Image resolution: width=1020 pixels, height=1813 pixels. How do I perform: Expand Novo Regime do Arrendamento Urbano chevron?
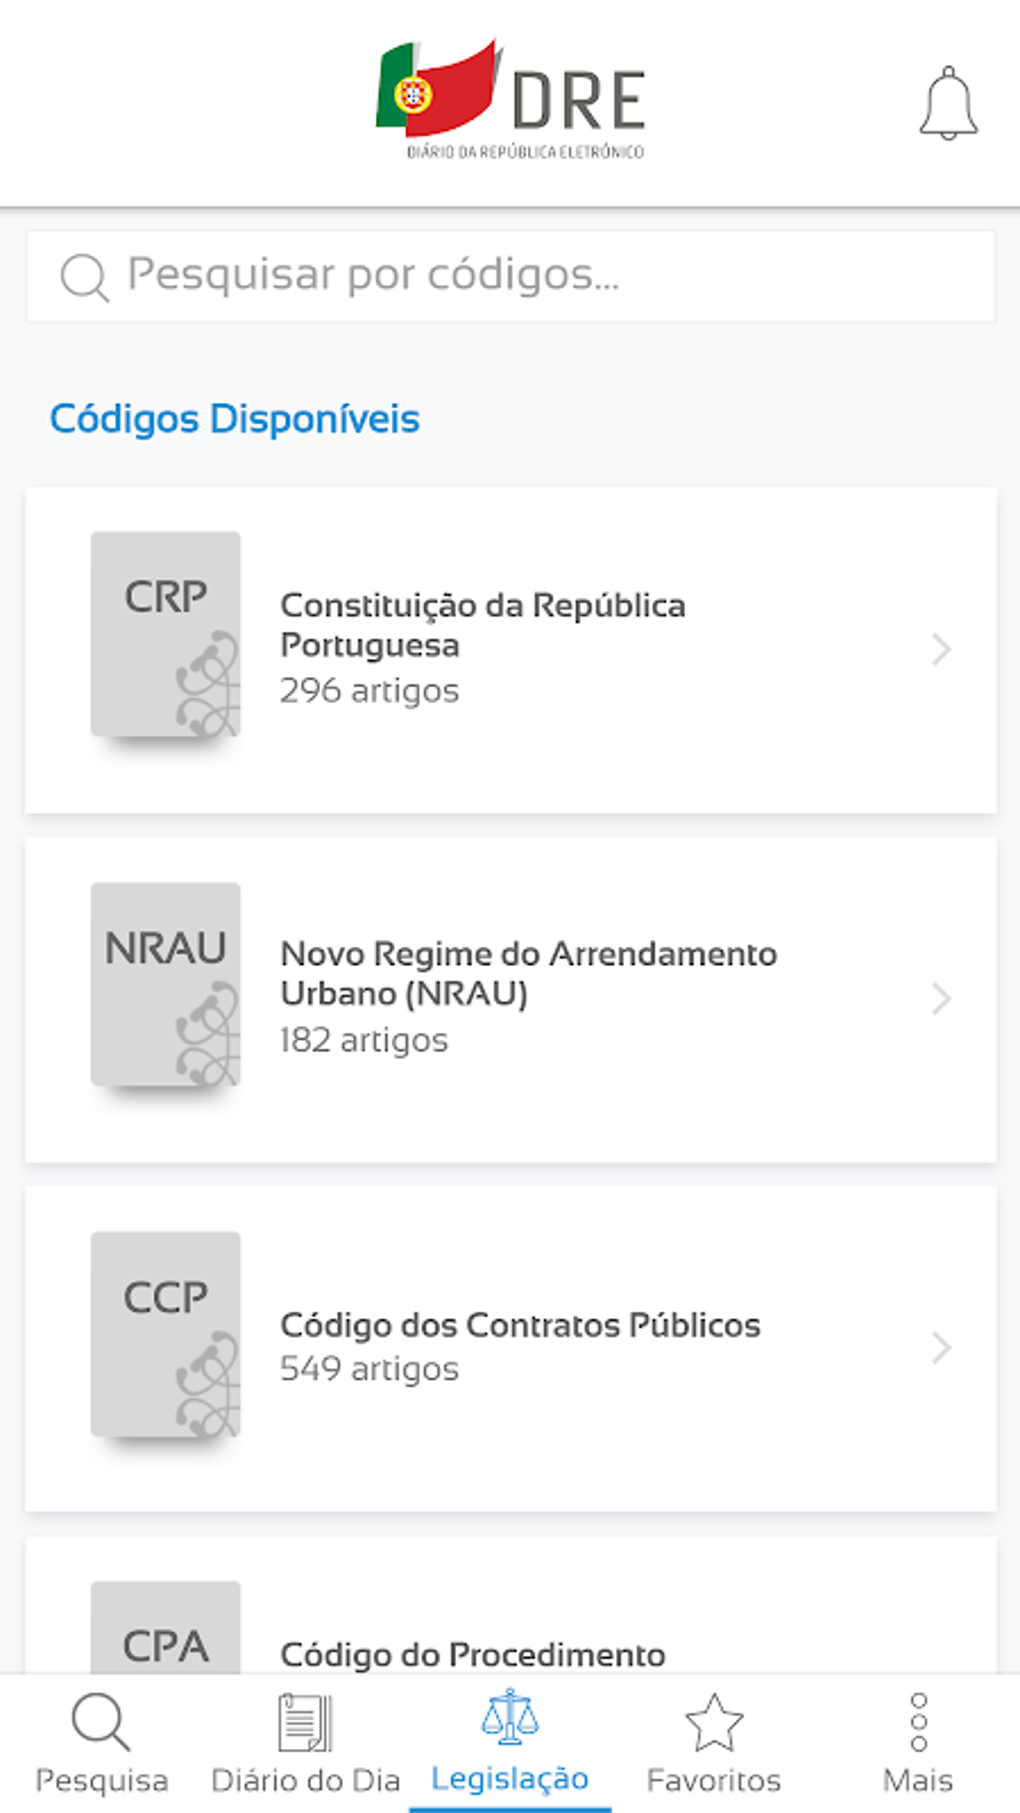click(941, 998)
